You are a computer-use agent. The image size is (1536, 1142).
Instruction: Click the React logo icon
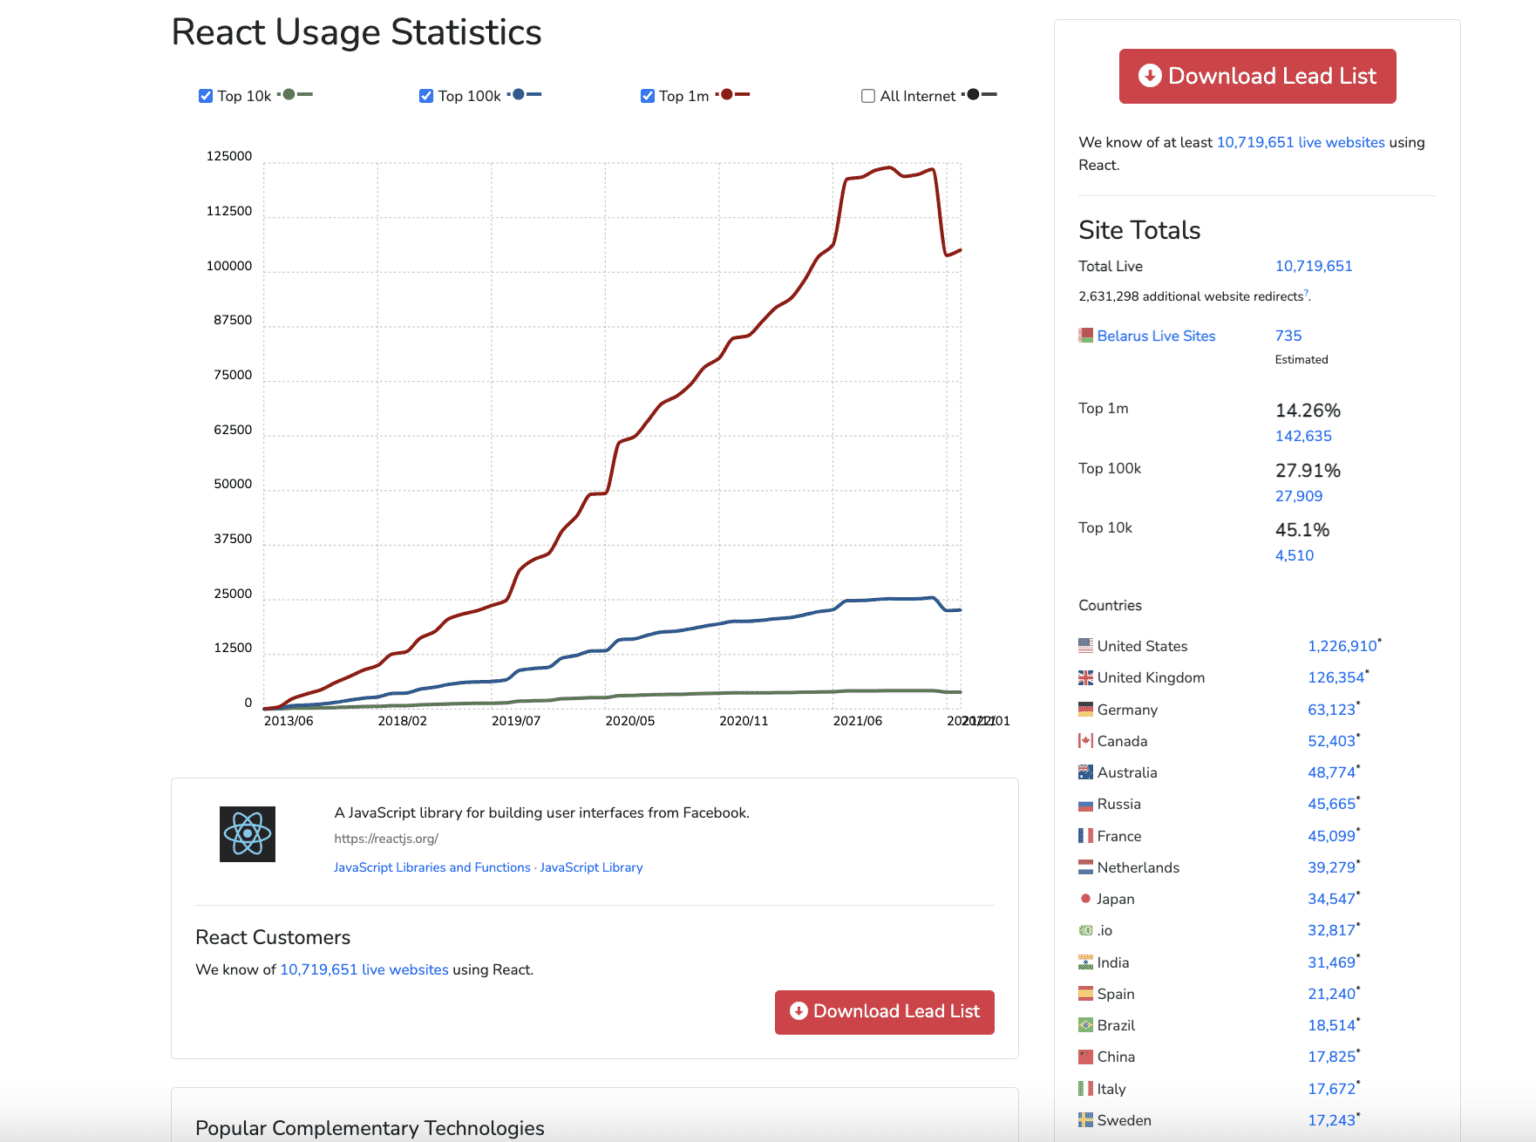coord(246,834)
